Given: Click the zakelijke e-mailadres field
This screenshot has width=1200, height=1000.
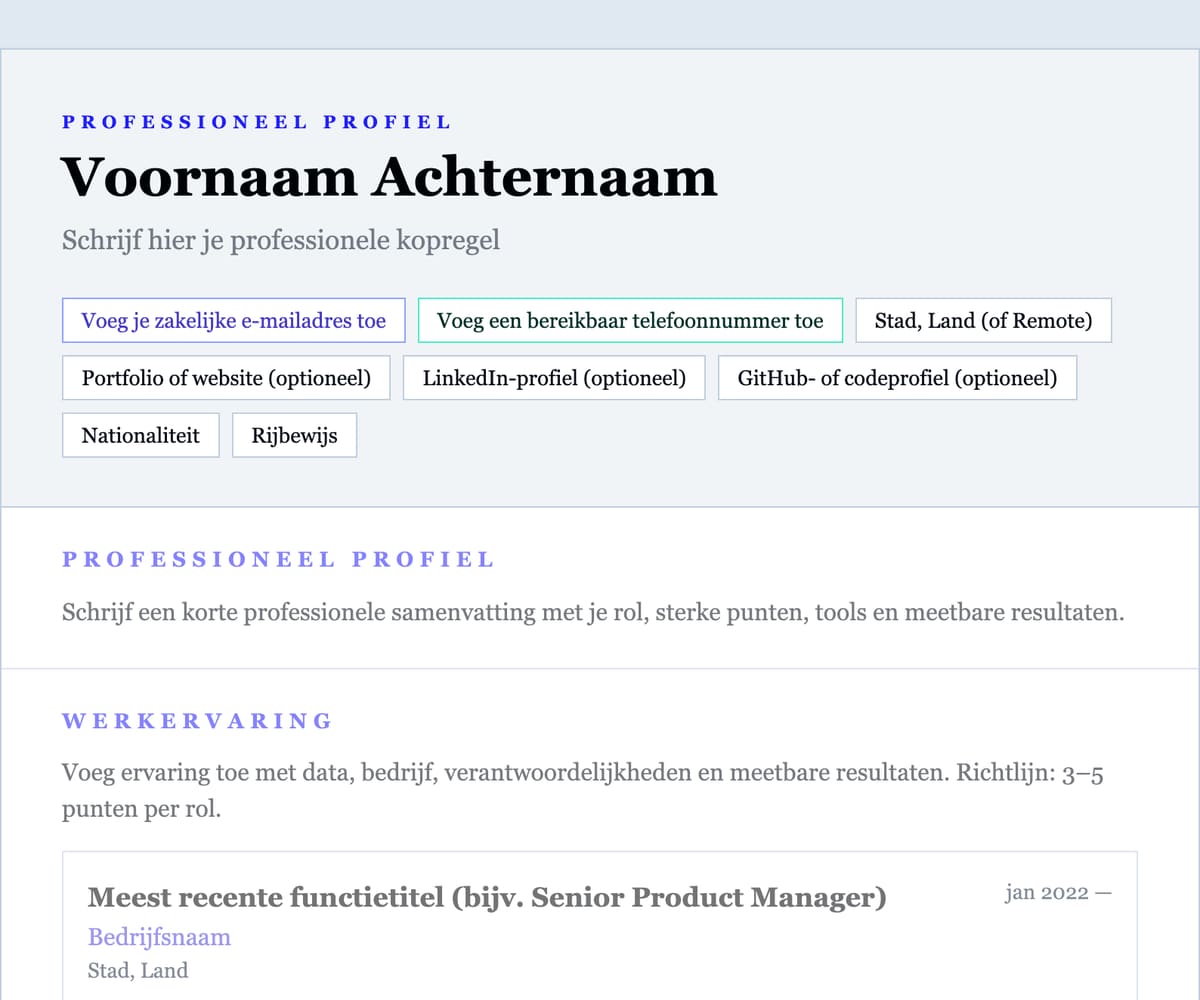Looking at the screenshot, I should [233, 320].
